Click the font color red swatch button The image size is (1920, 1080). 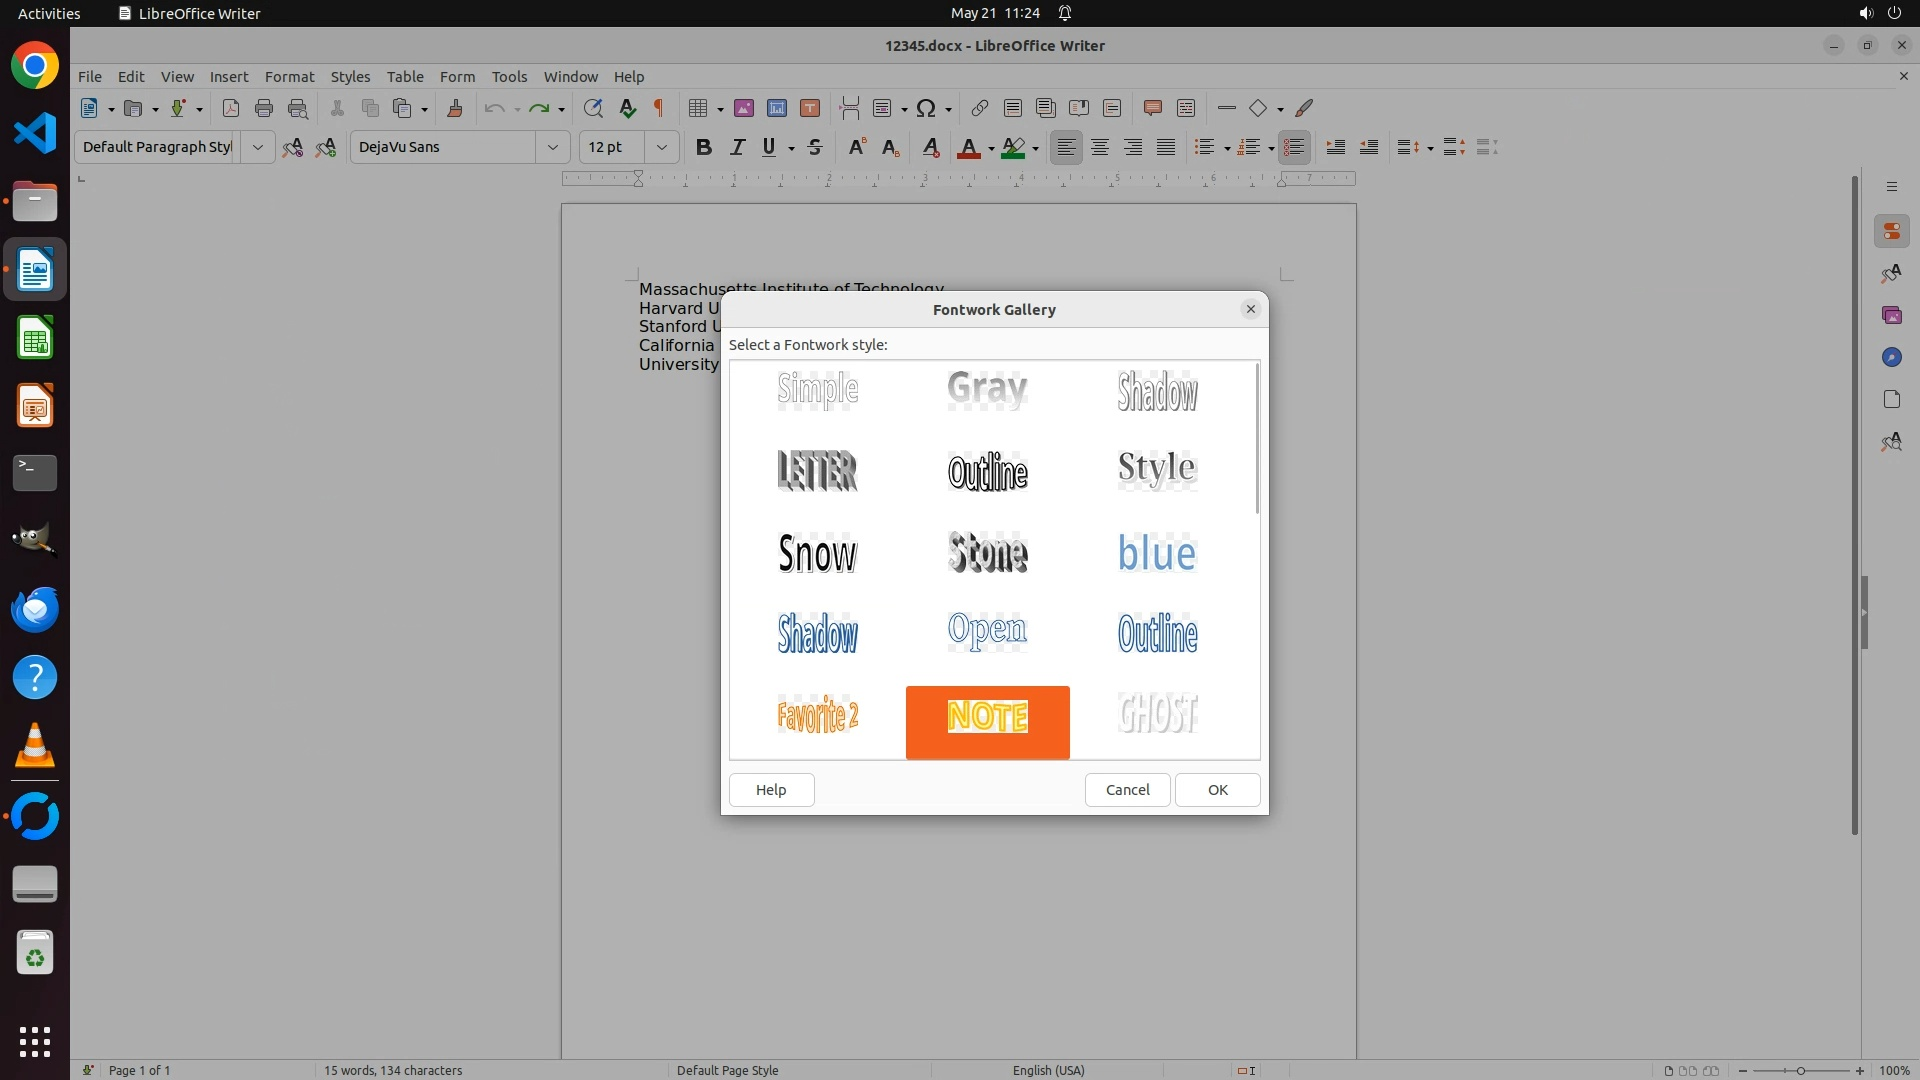tap(968, 147)
